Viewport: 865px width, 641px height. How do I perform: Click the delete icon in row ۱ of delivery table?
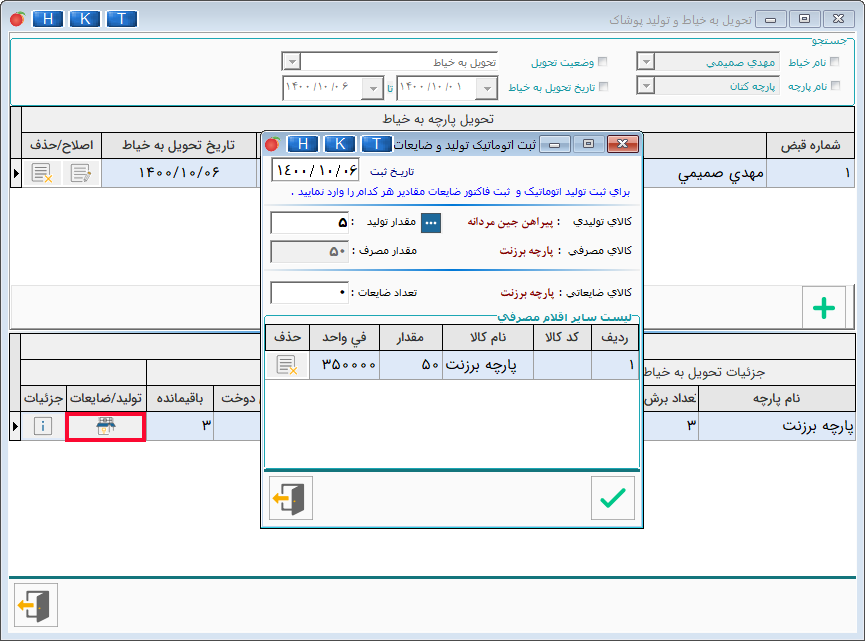(42, 173)
